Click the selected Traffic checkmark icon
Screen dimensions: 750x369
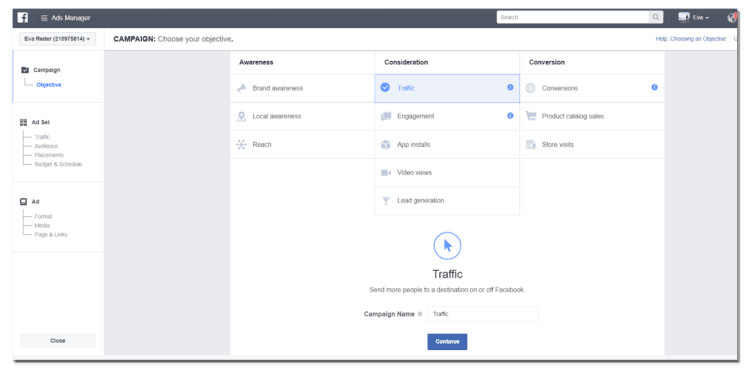pyautogui.click(x=385, y=88)
